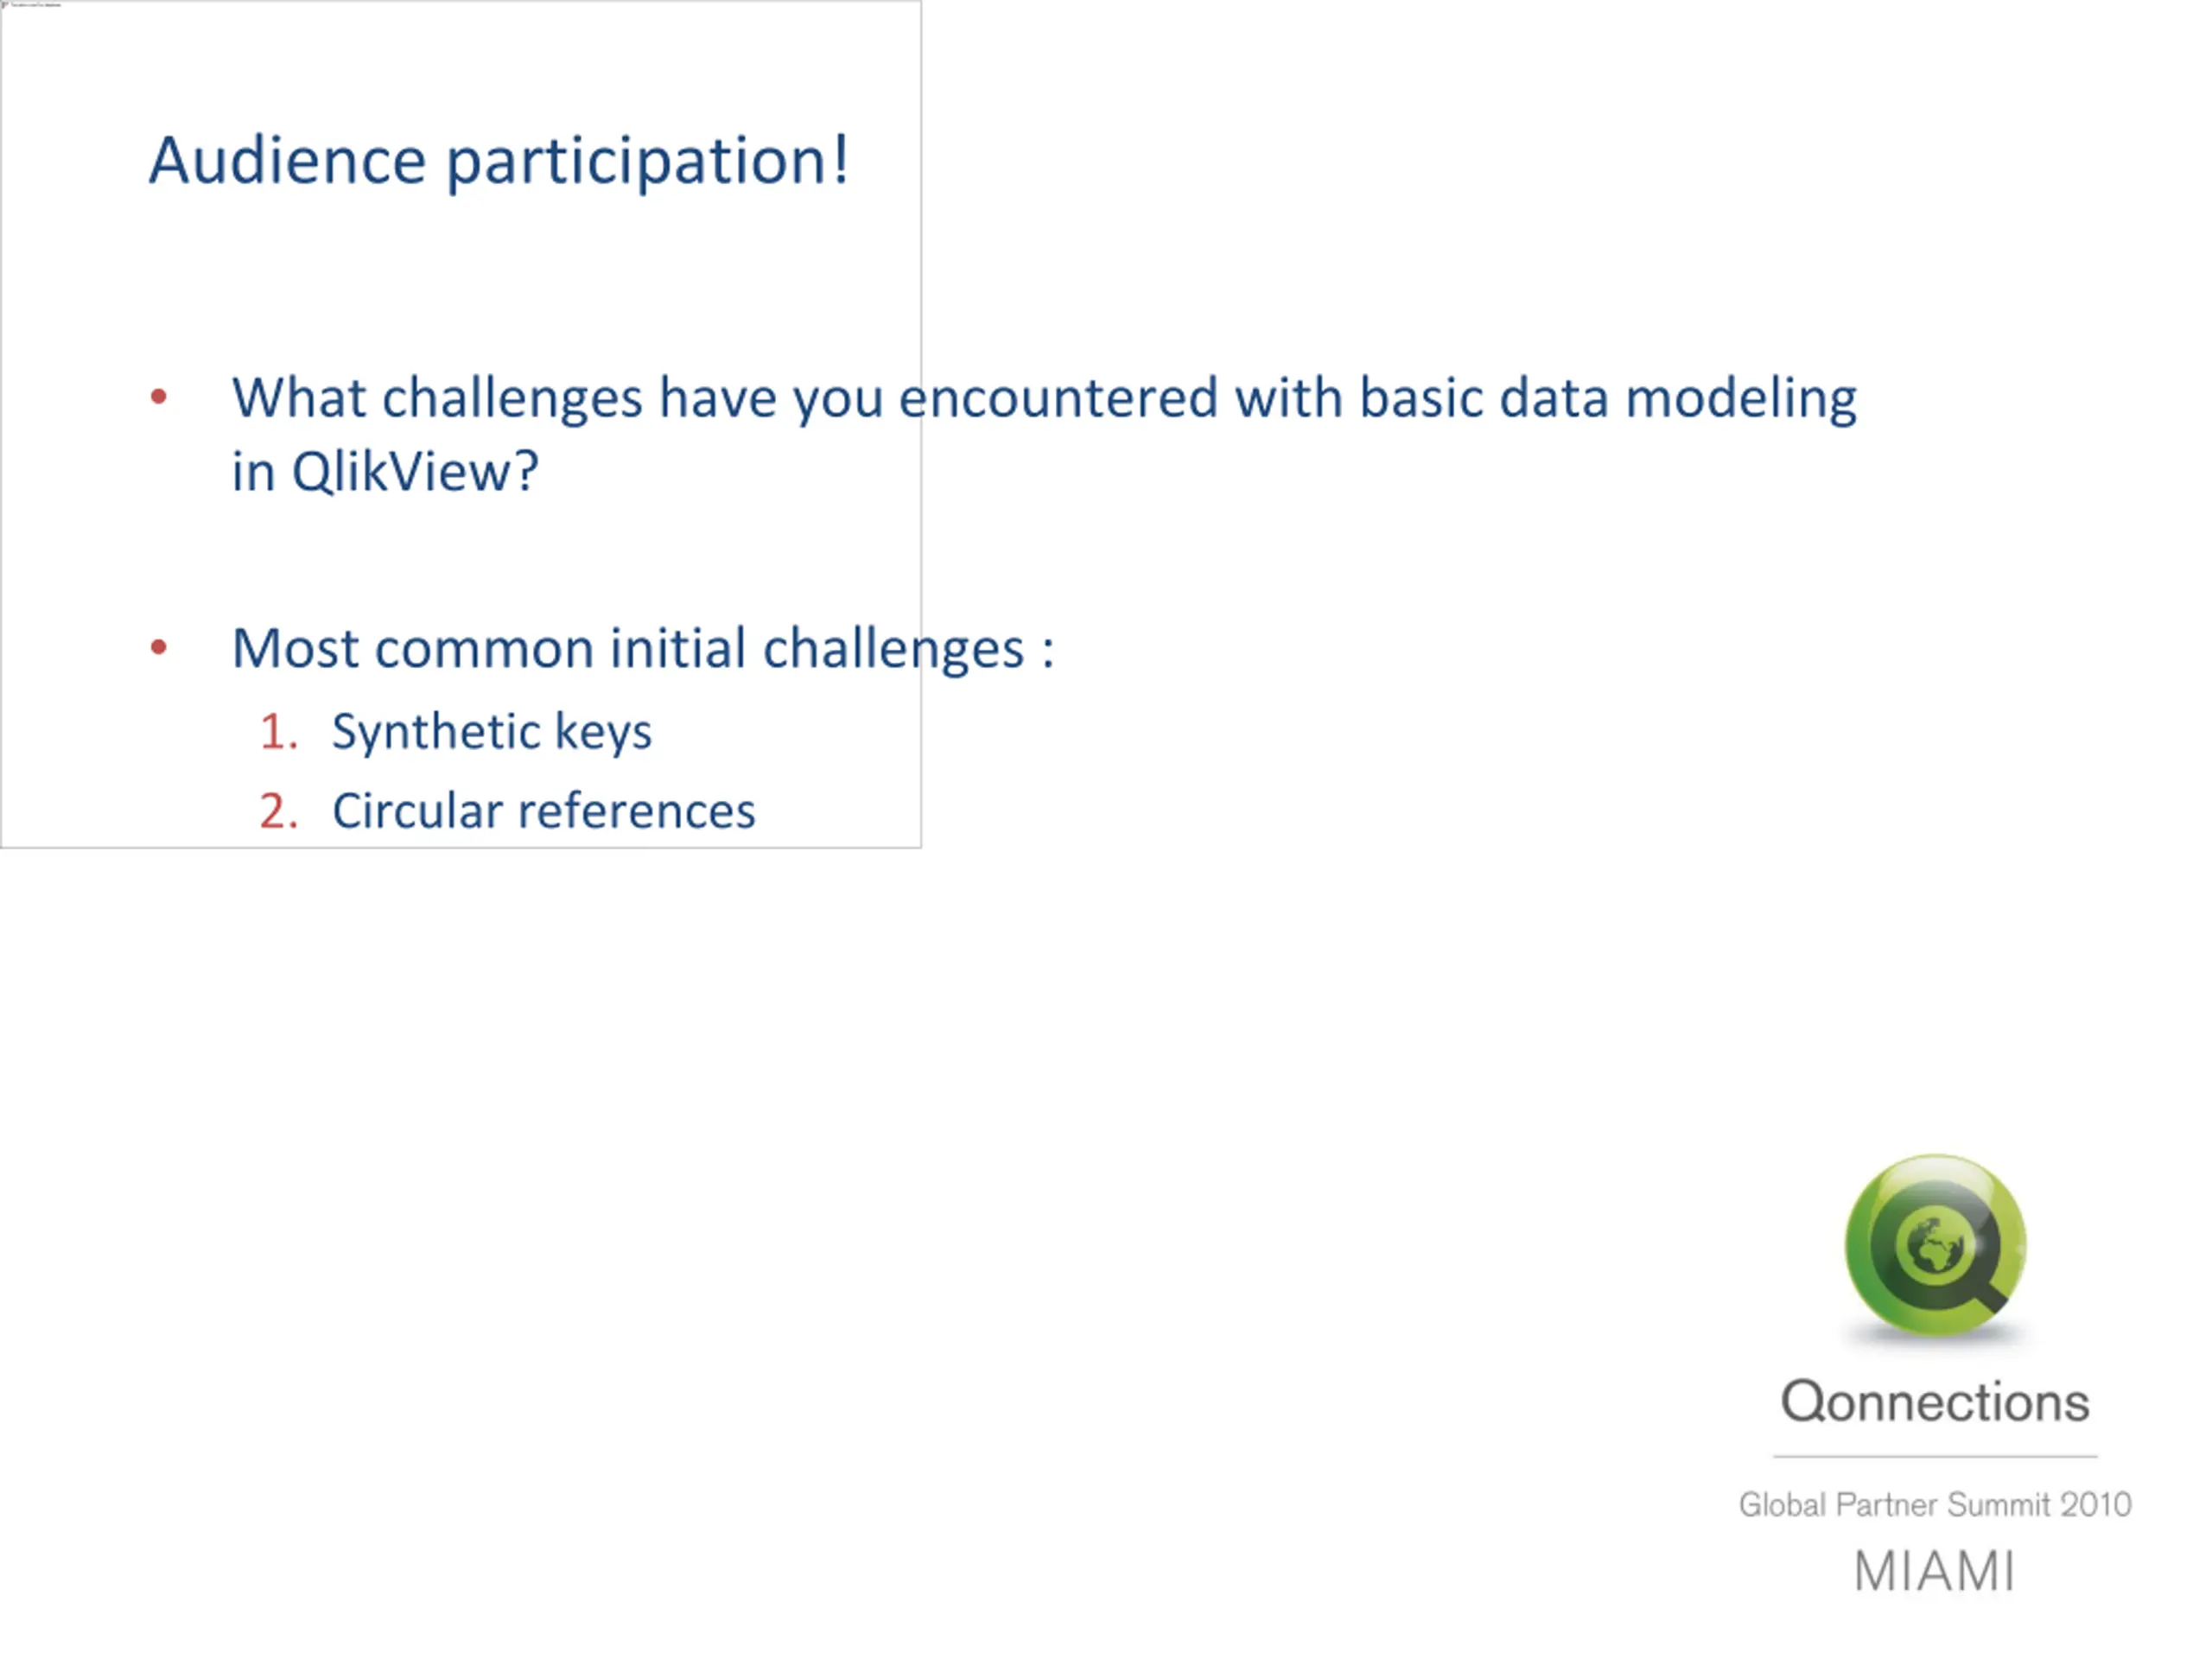Click the divider line under Qonnections
Screen dimensions: 2212x1659
1935,1457
